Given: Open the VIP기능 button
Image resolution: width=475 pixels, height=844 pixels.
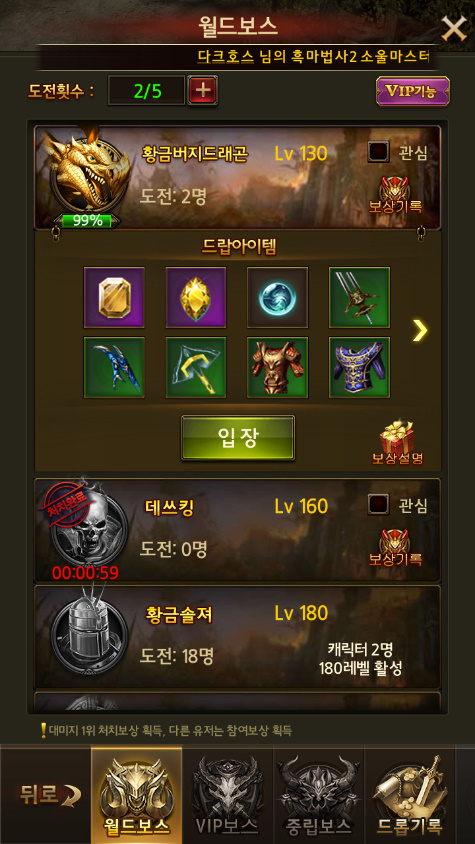Looking at the screenshot, I should [413, 91].
